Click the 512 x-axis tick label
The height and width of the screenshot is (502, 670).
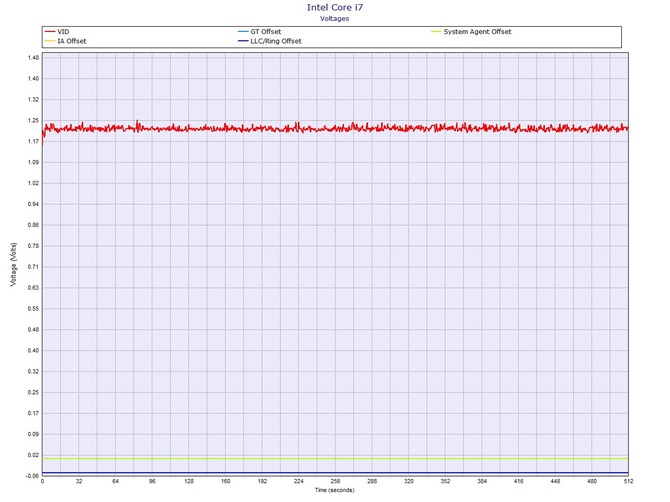(628, 481)
